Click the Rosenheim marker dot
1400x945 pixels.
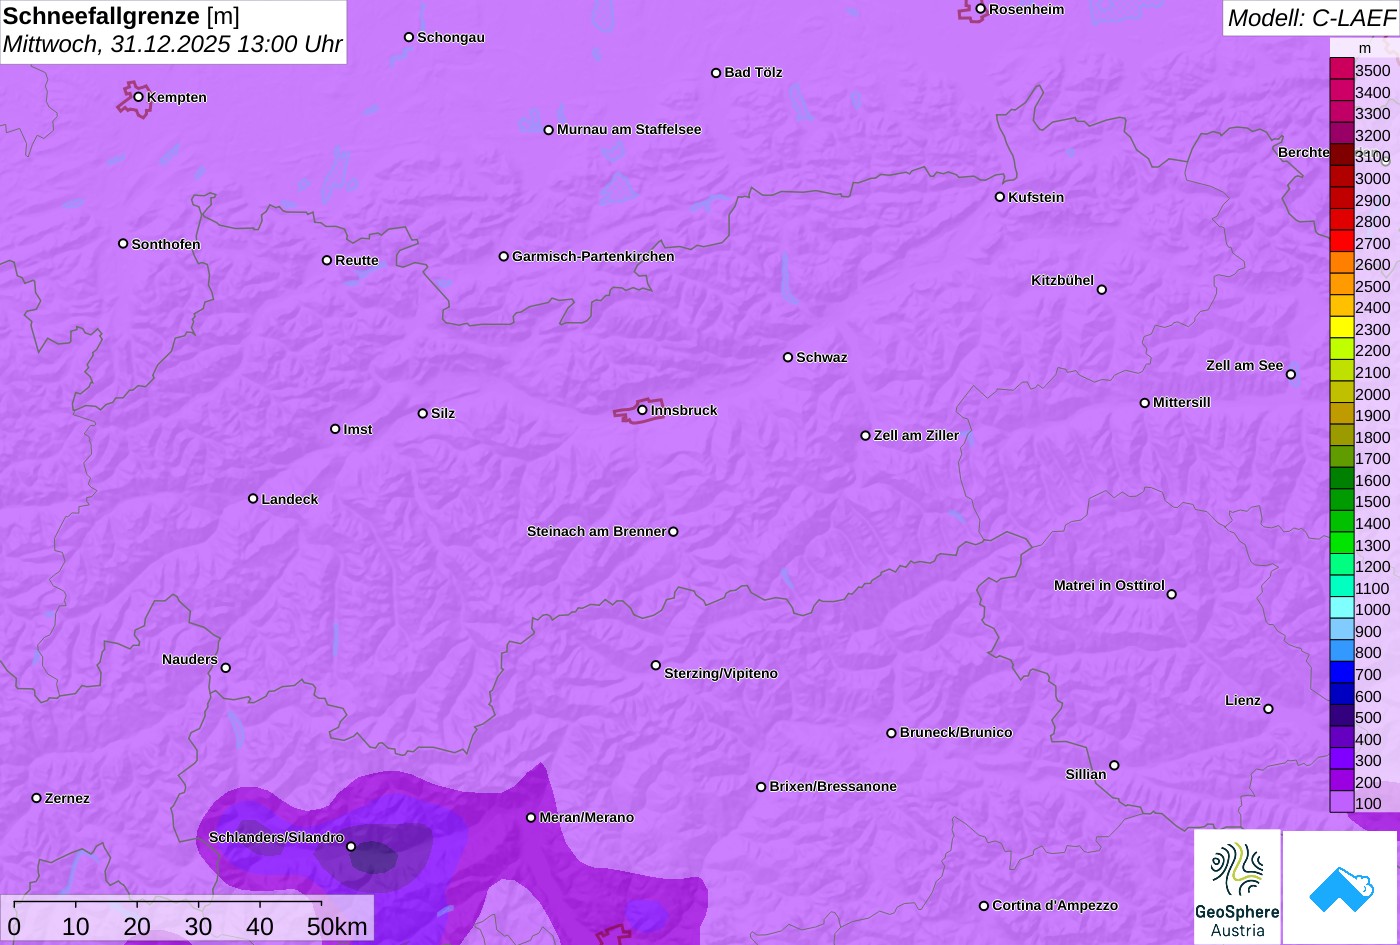point(980,9)
